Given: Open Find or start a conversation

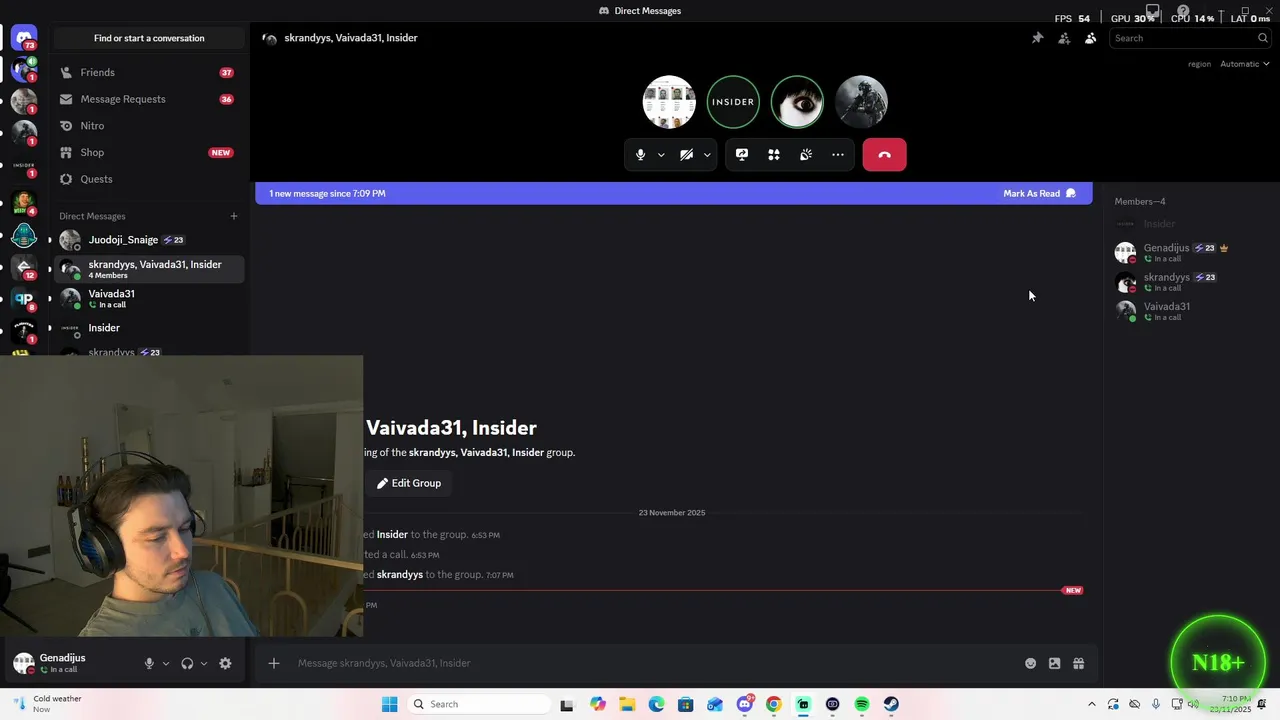Looking at the screenshot, I should tap(149, 38).
